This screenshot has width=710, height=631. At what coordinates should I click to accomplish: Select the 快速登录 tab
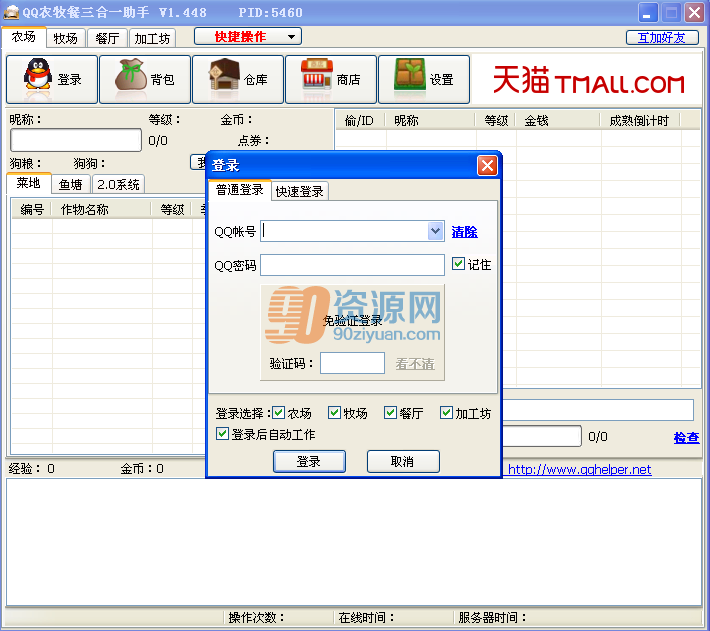tap(300, 191)
